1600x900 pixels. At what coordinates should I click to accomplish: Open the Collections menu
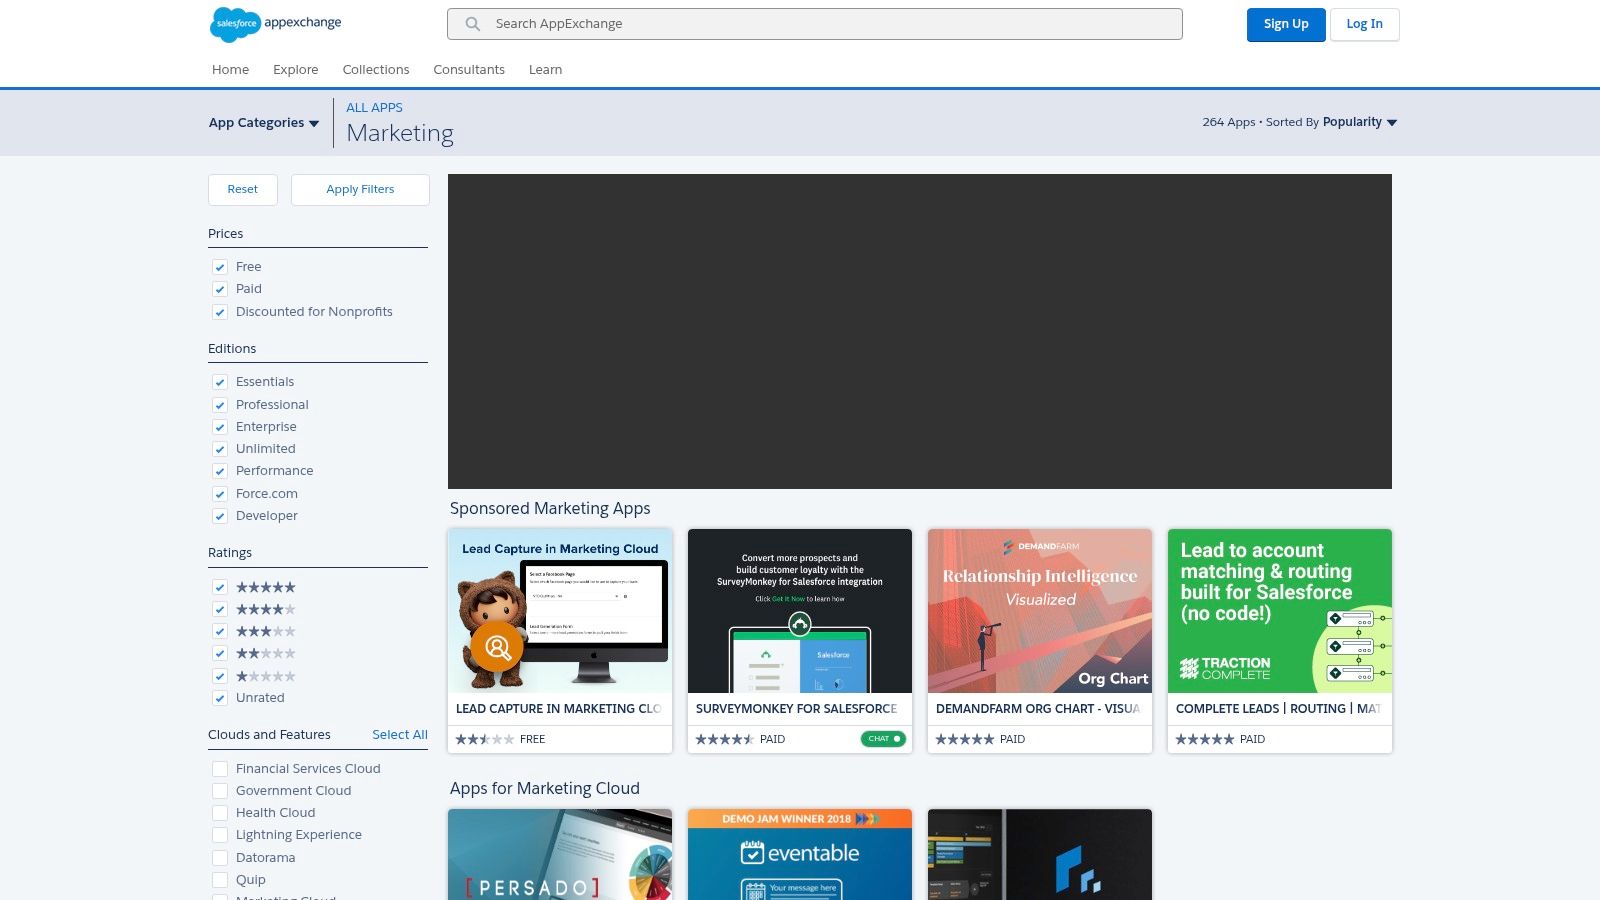[376, 70]
